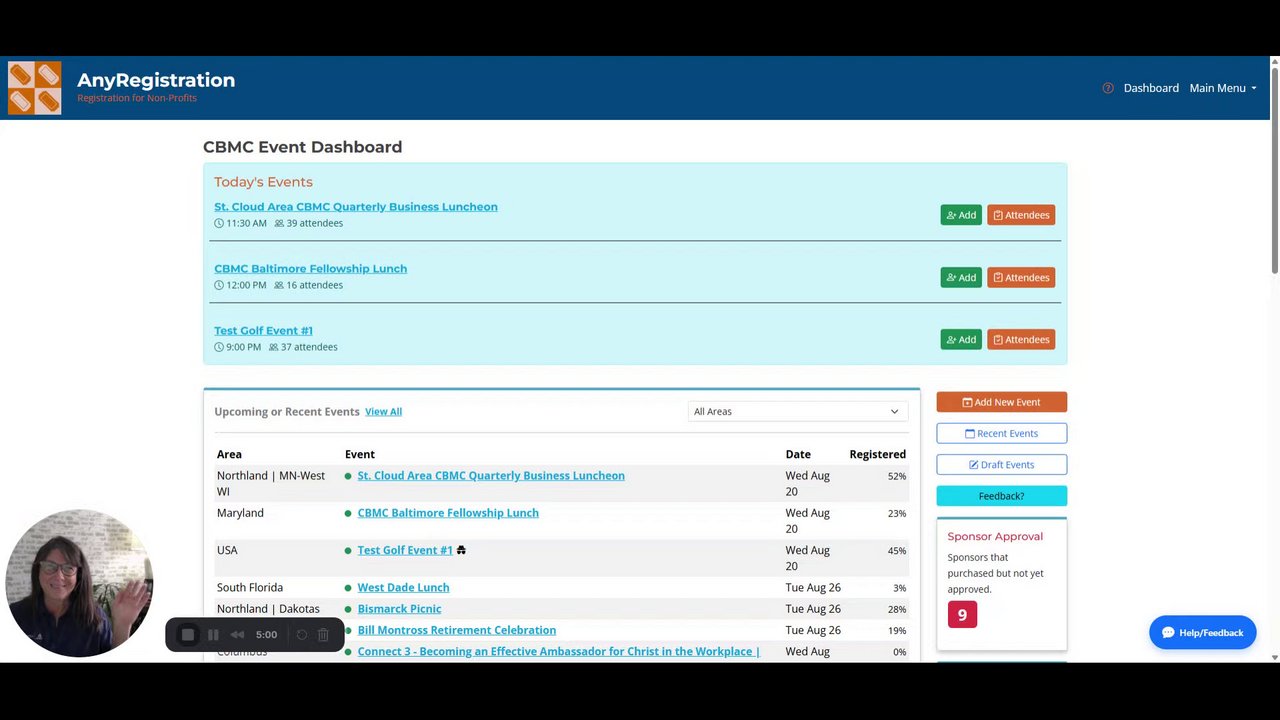
Task: Click the Date column header
Action: point(798,454)
